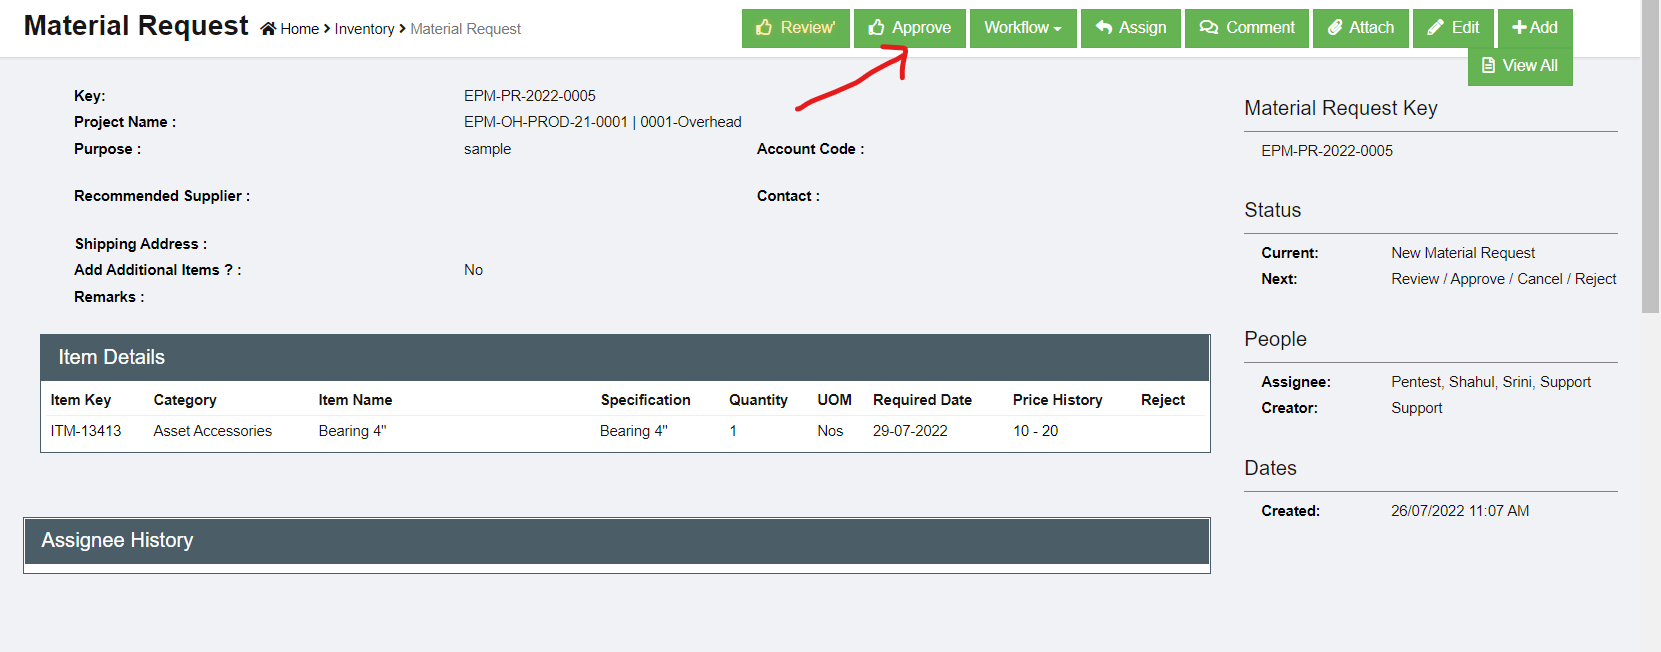
Task: Click the vertical page scrollbar
Action: 1650,160
